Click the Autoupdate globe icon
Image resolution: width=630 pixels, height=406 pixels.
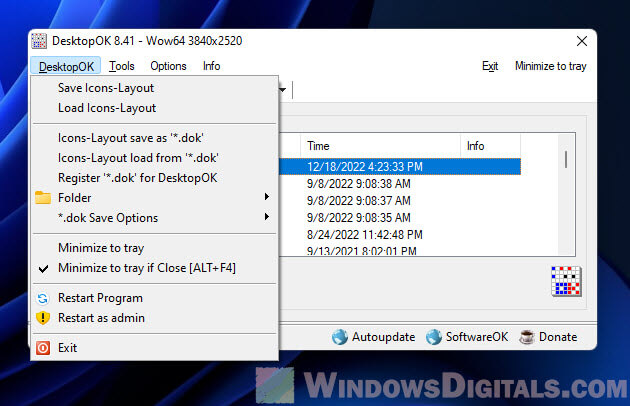(340, 337)
